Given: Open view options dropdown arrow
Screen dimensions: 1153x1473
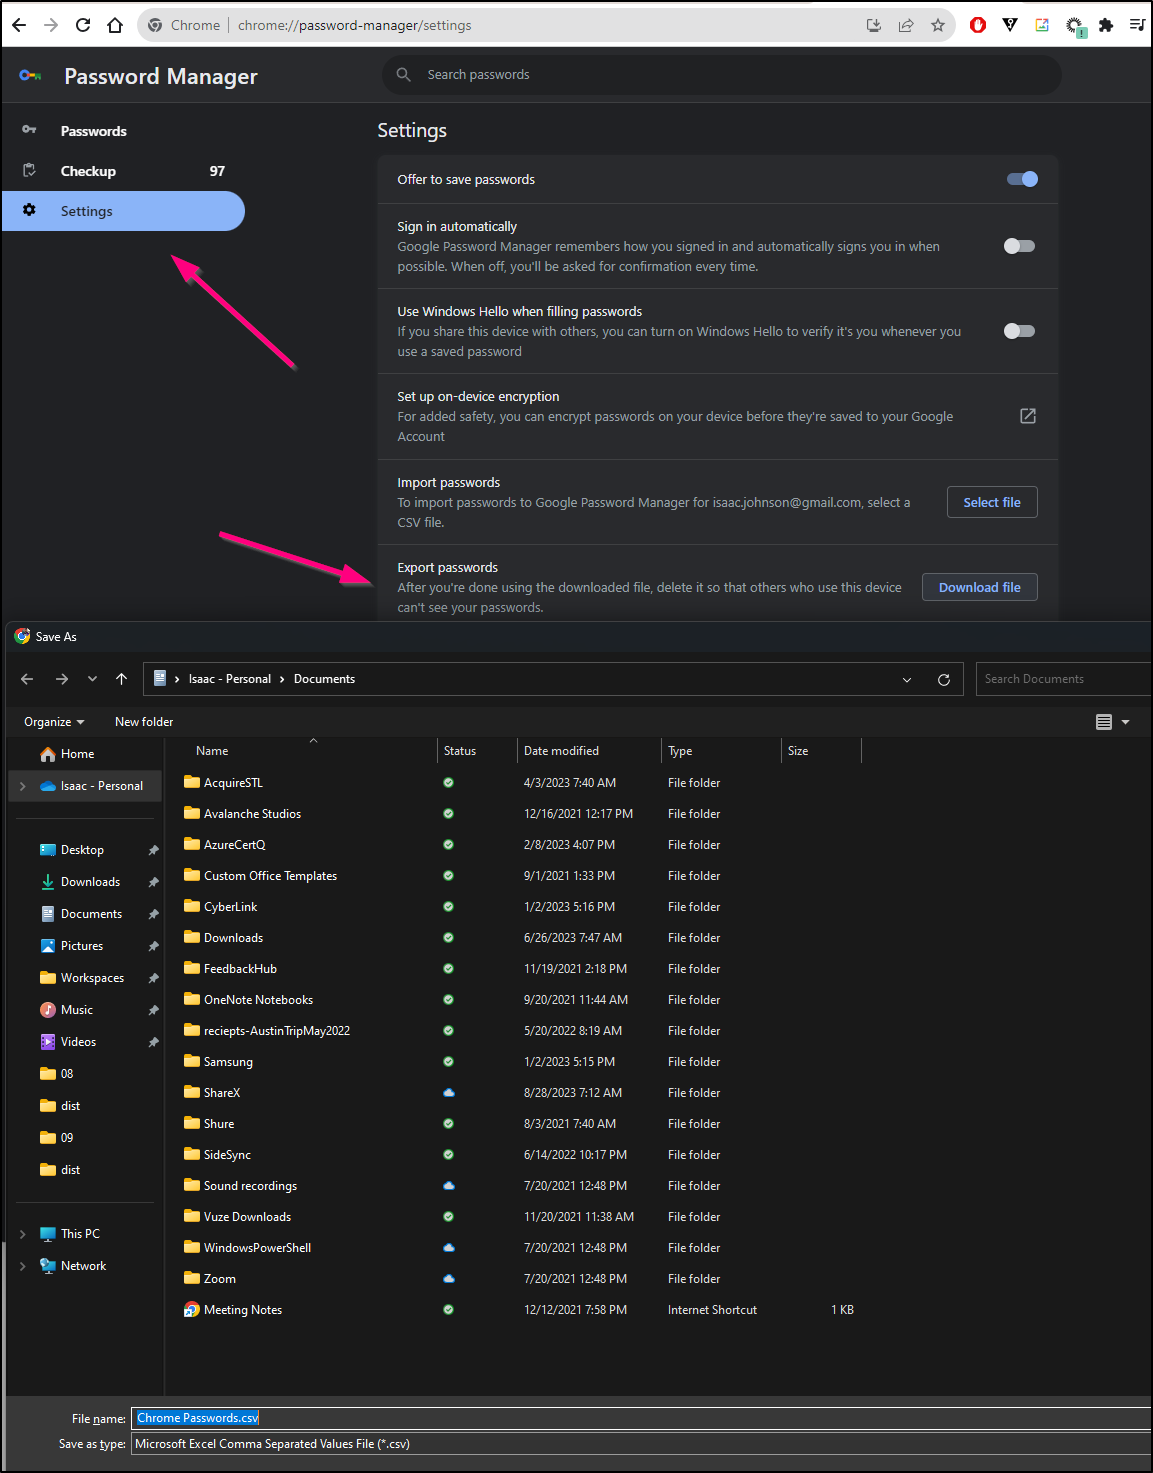Looking at the screenshot, I should pyautogui.click(x=1126, y=722).
